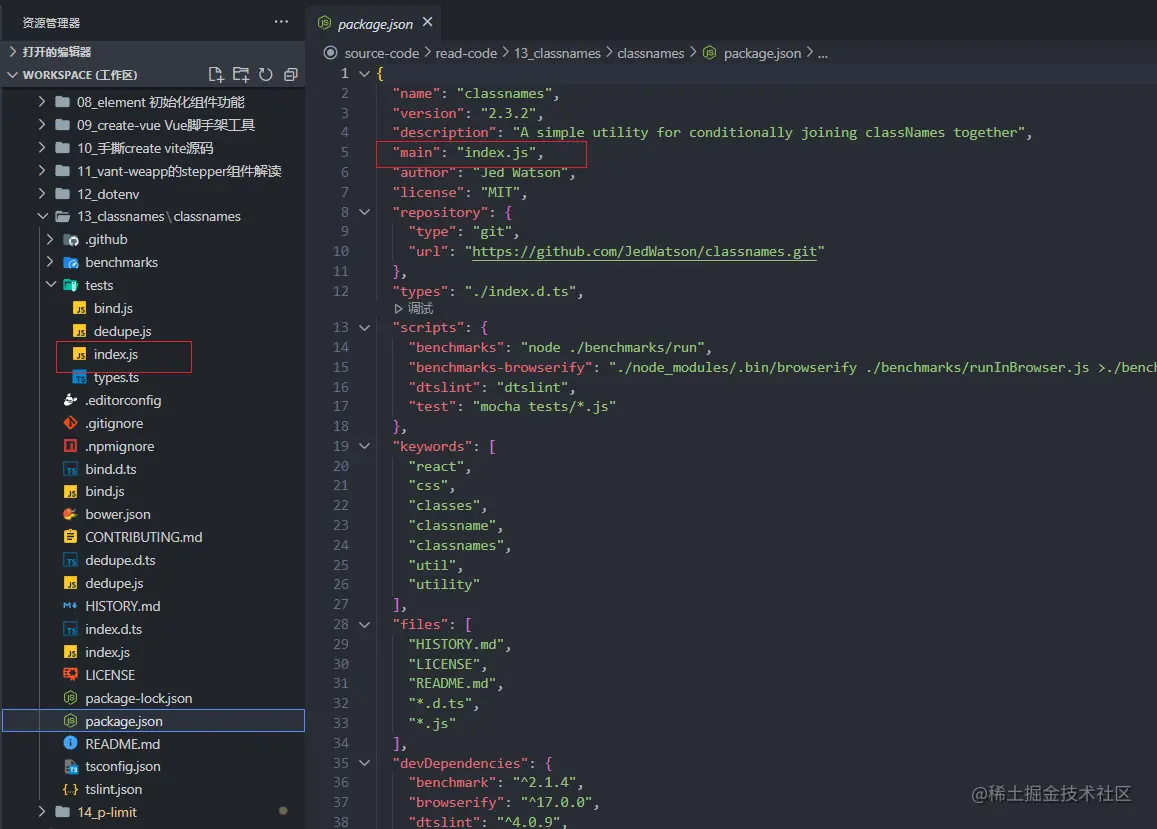Fold the devDependencies block at line 35

pyautogui.click(x=365, y=763)
